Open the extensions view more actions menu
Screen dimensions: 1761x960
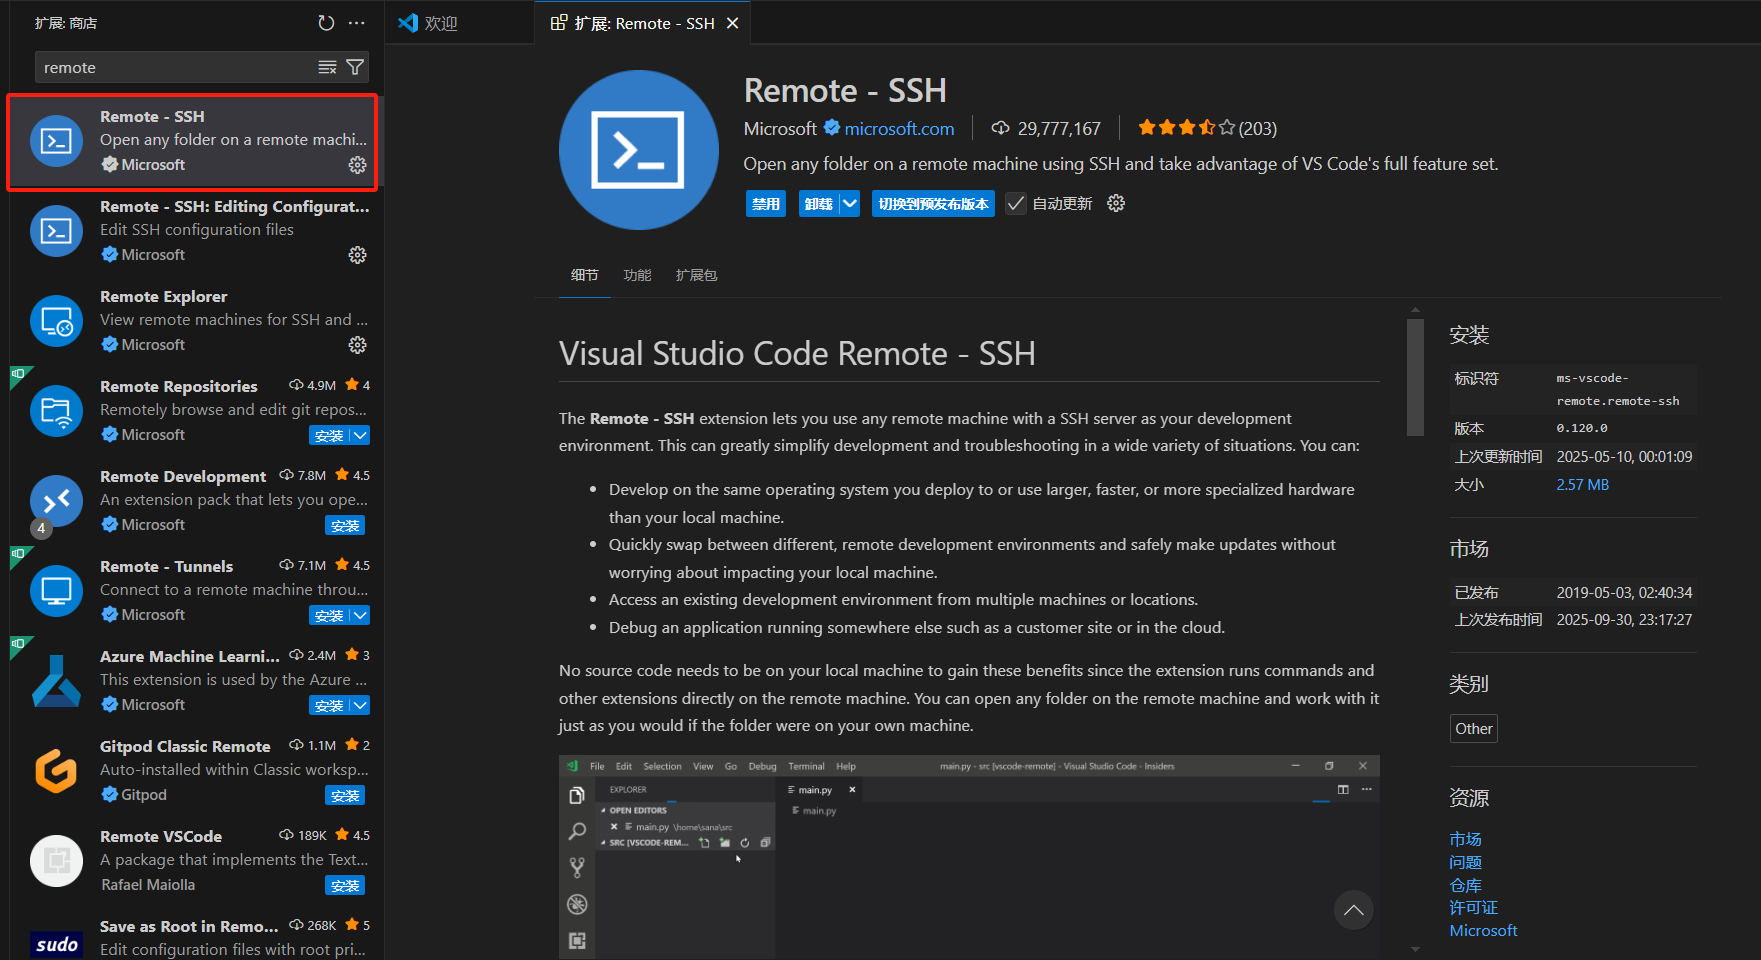357,22
